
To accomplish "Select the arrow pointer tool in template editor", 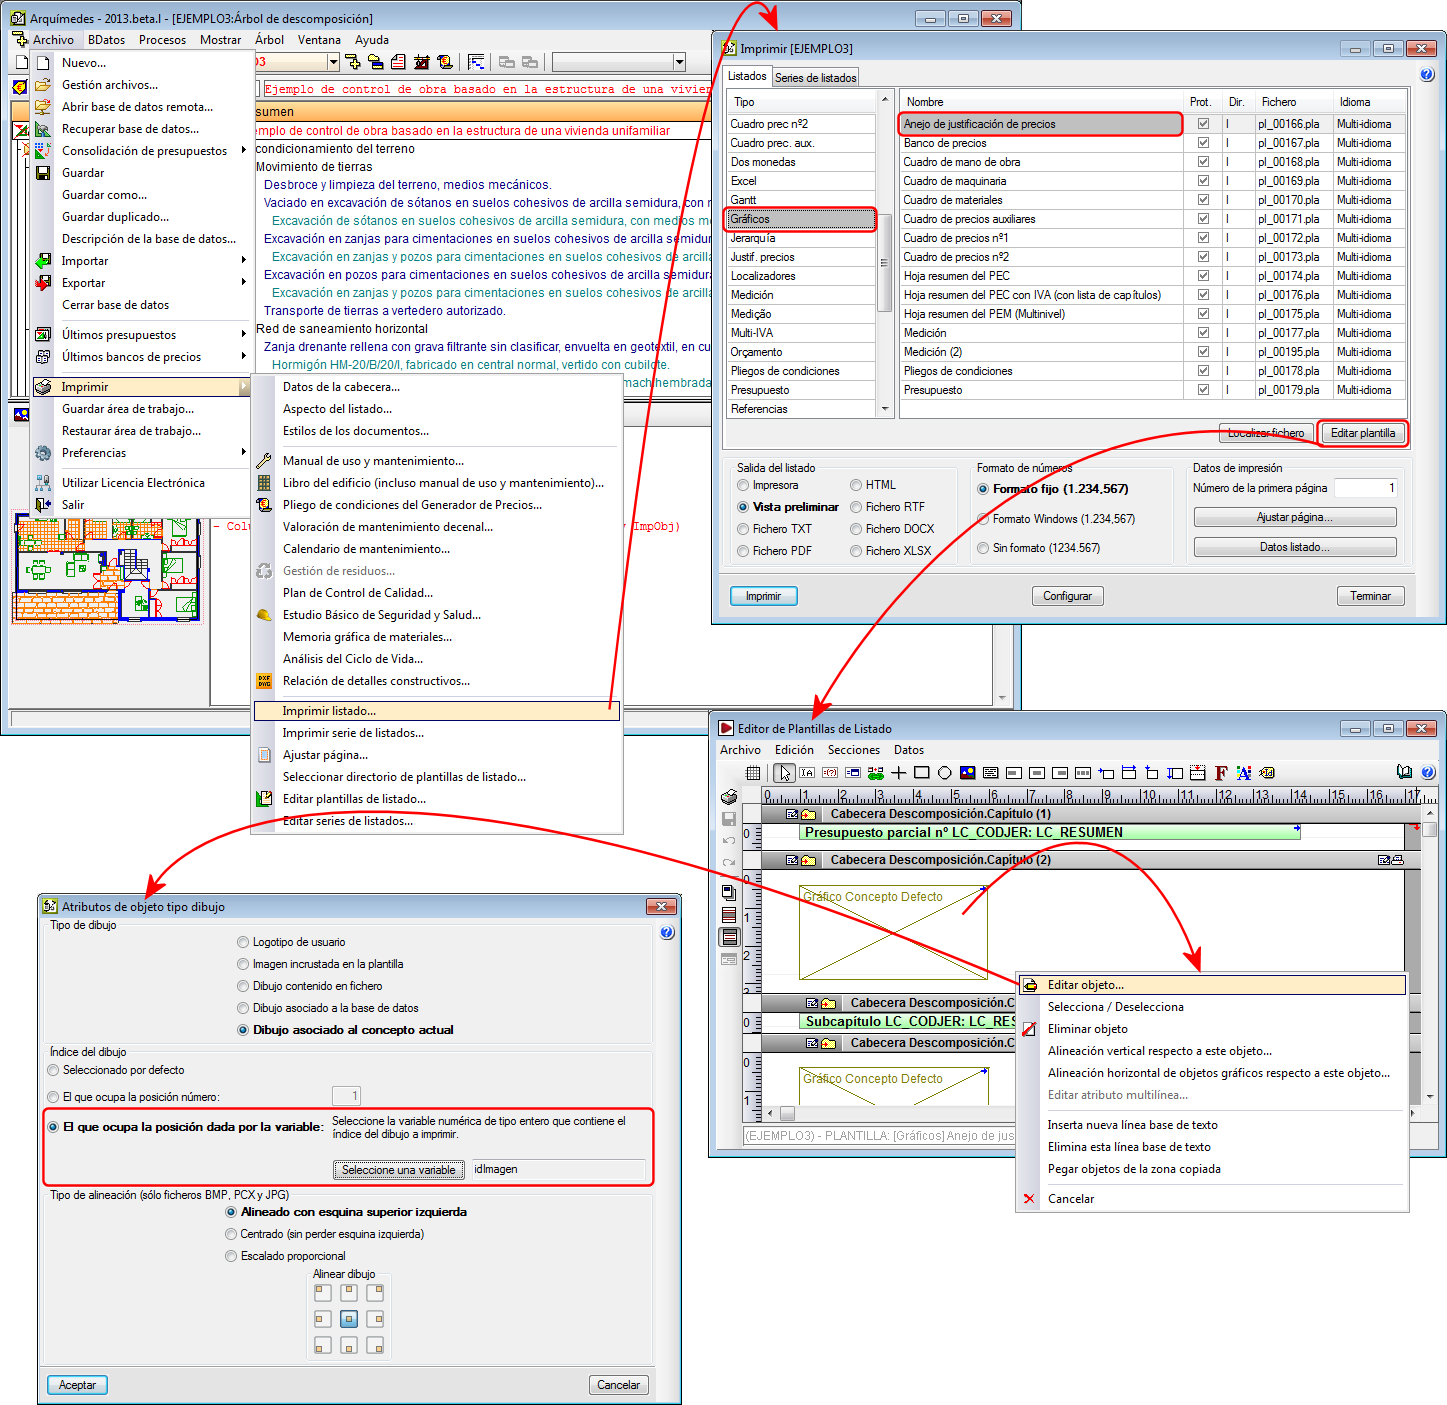I will 785,773.
